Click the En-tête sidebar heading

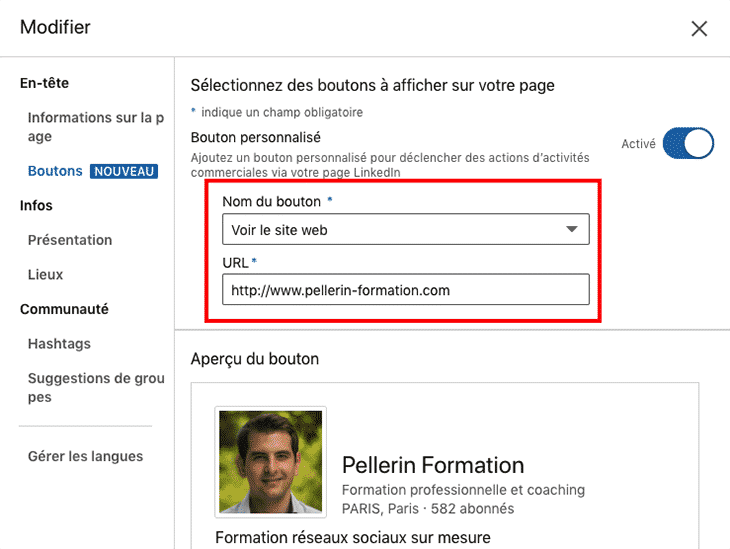coord(44,83)
